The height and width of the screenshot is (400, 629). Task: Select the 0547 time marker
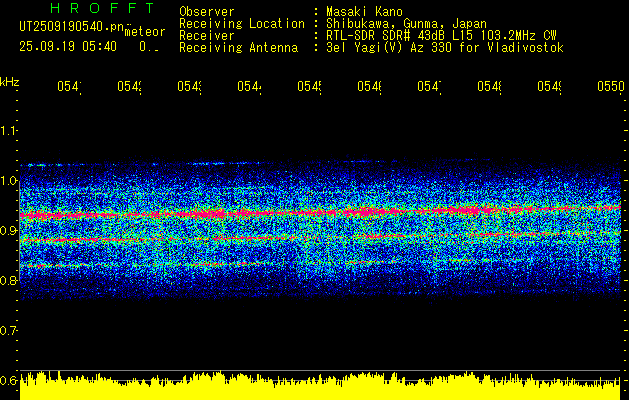[430, 87]
